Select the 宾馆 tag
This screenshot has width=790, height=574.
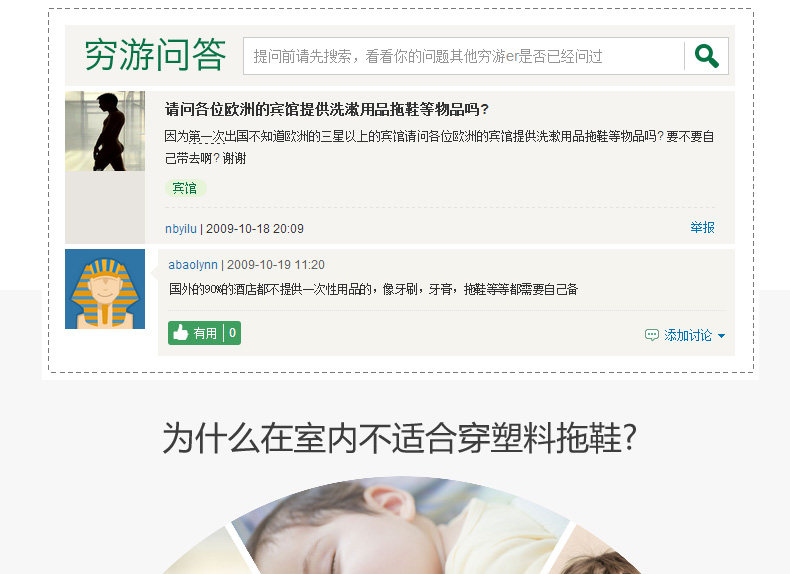[185, 188]
